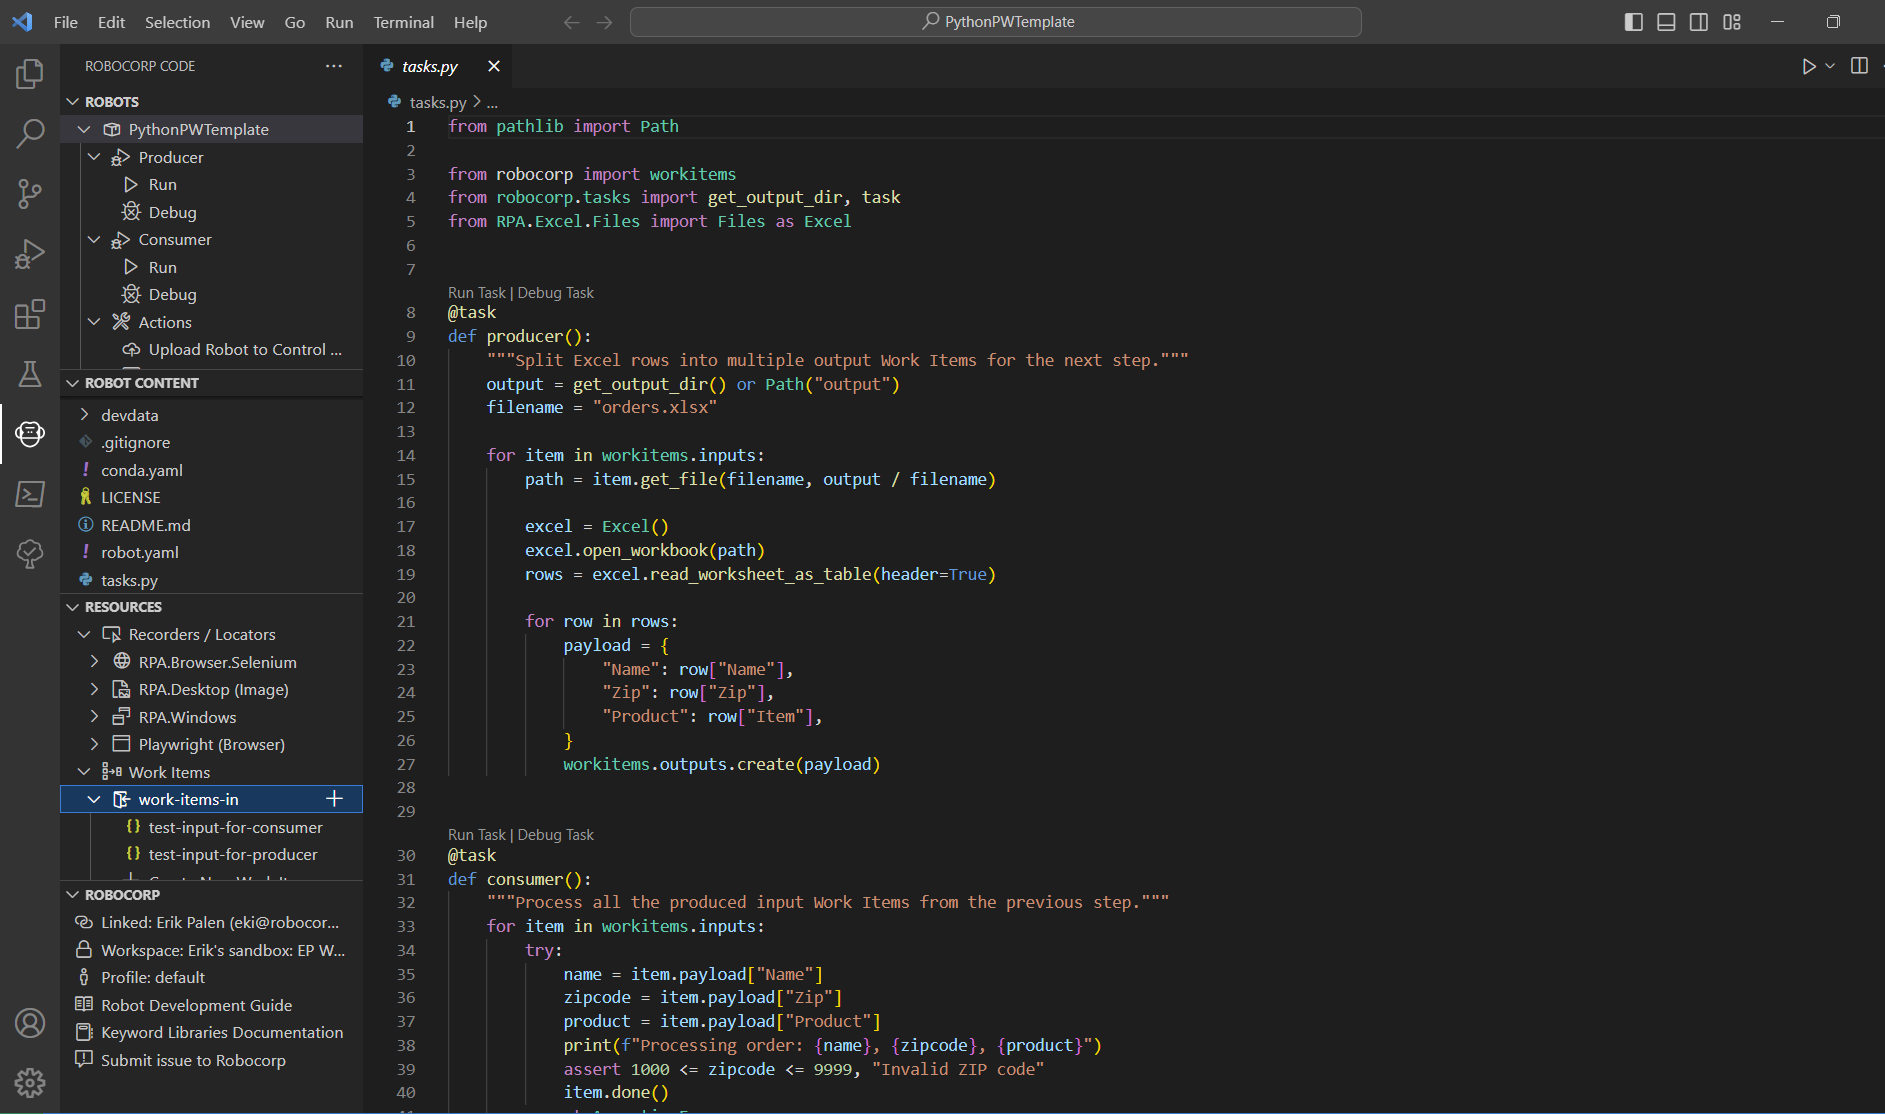The height and width of the screenshot is (1114, 1885).
Task: Open the Extensions view
Action: (x=30, y=314)
